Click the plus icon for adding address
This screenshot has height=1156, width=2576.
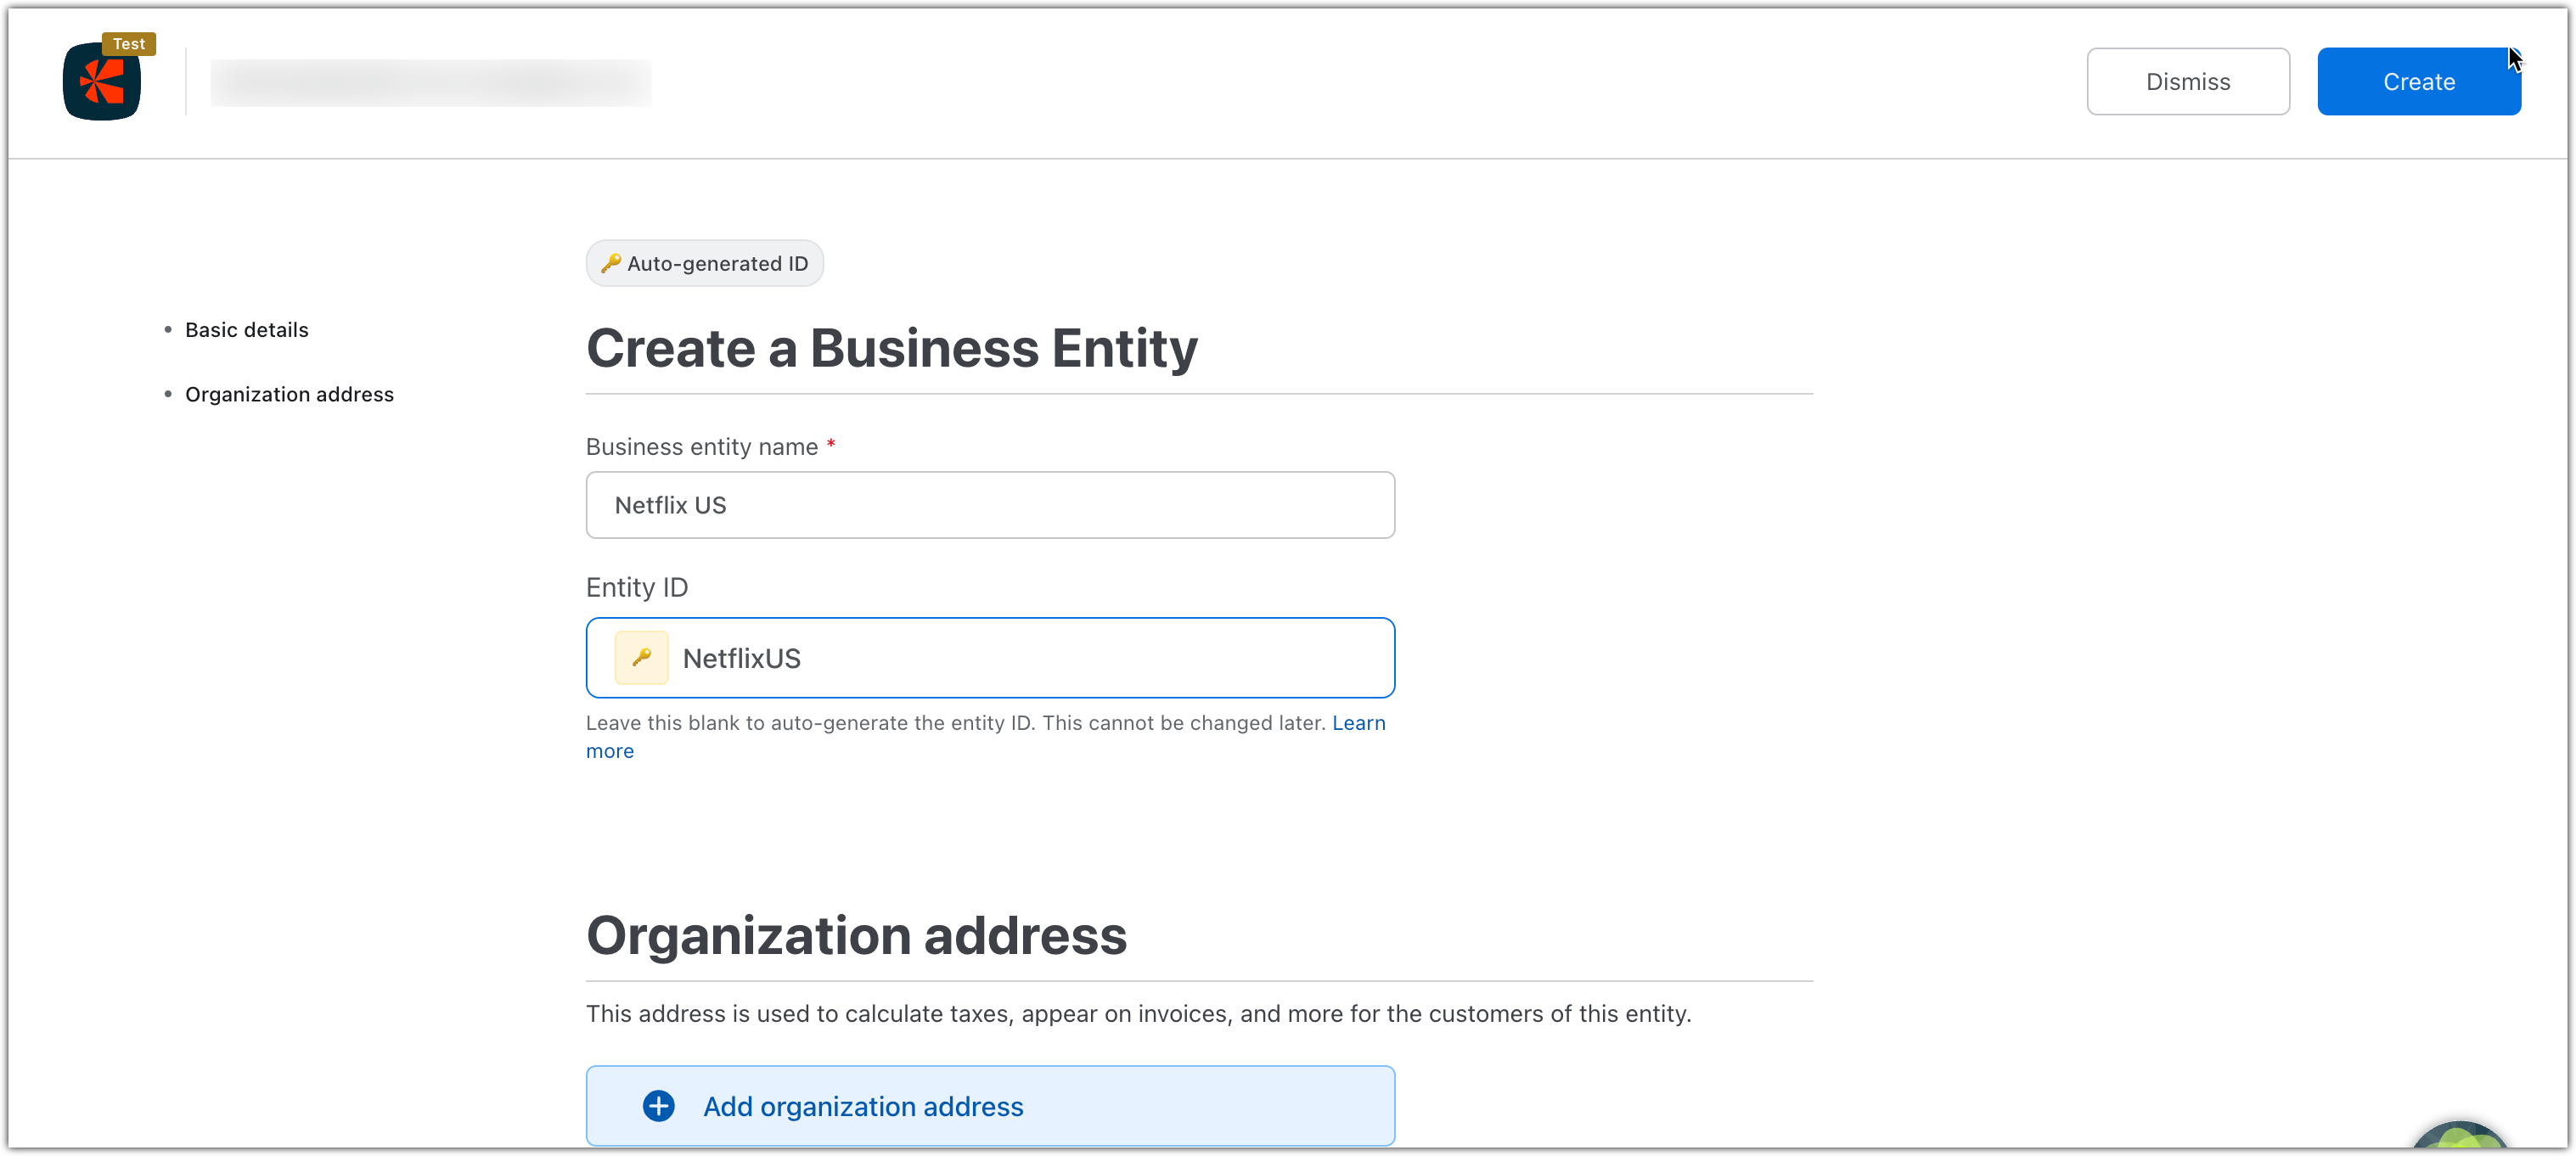click(658, 1106)
